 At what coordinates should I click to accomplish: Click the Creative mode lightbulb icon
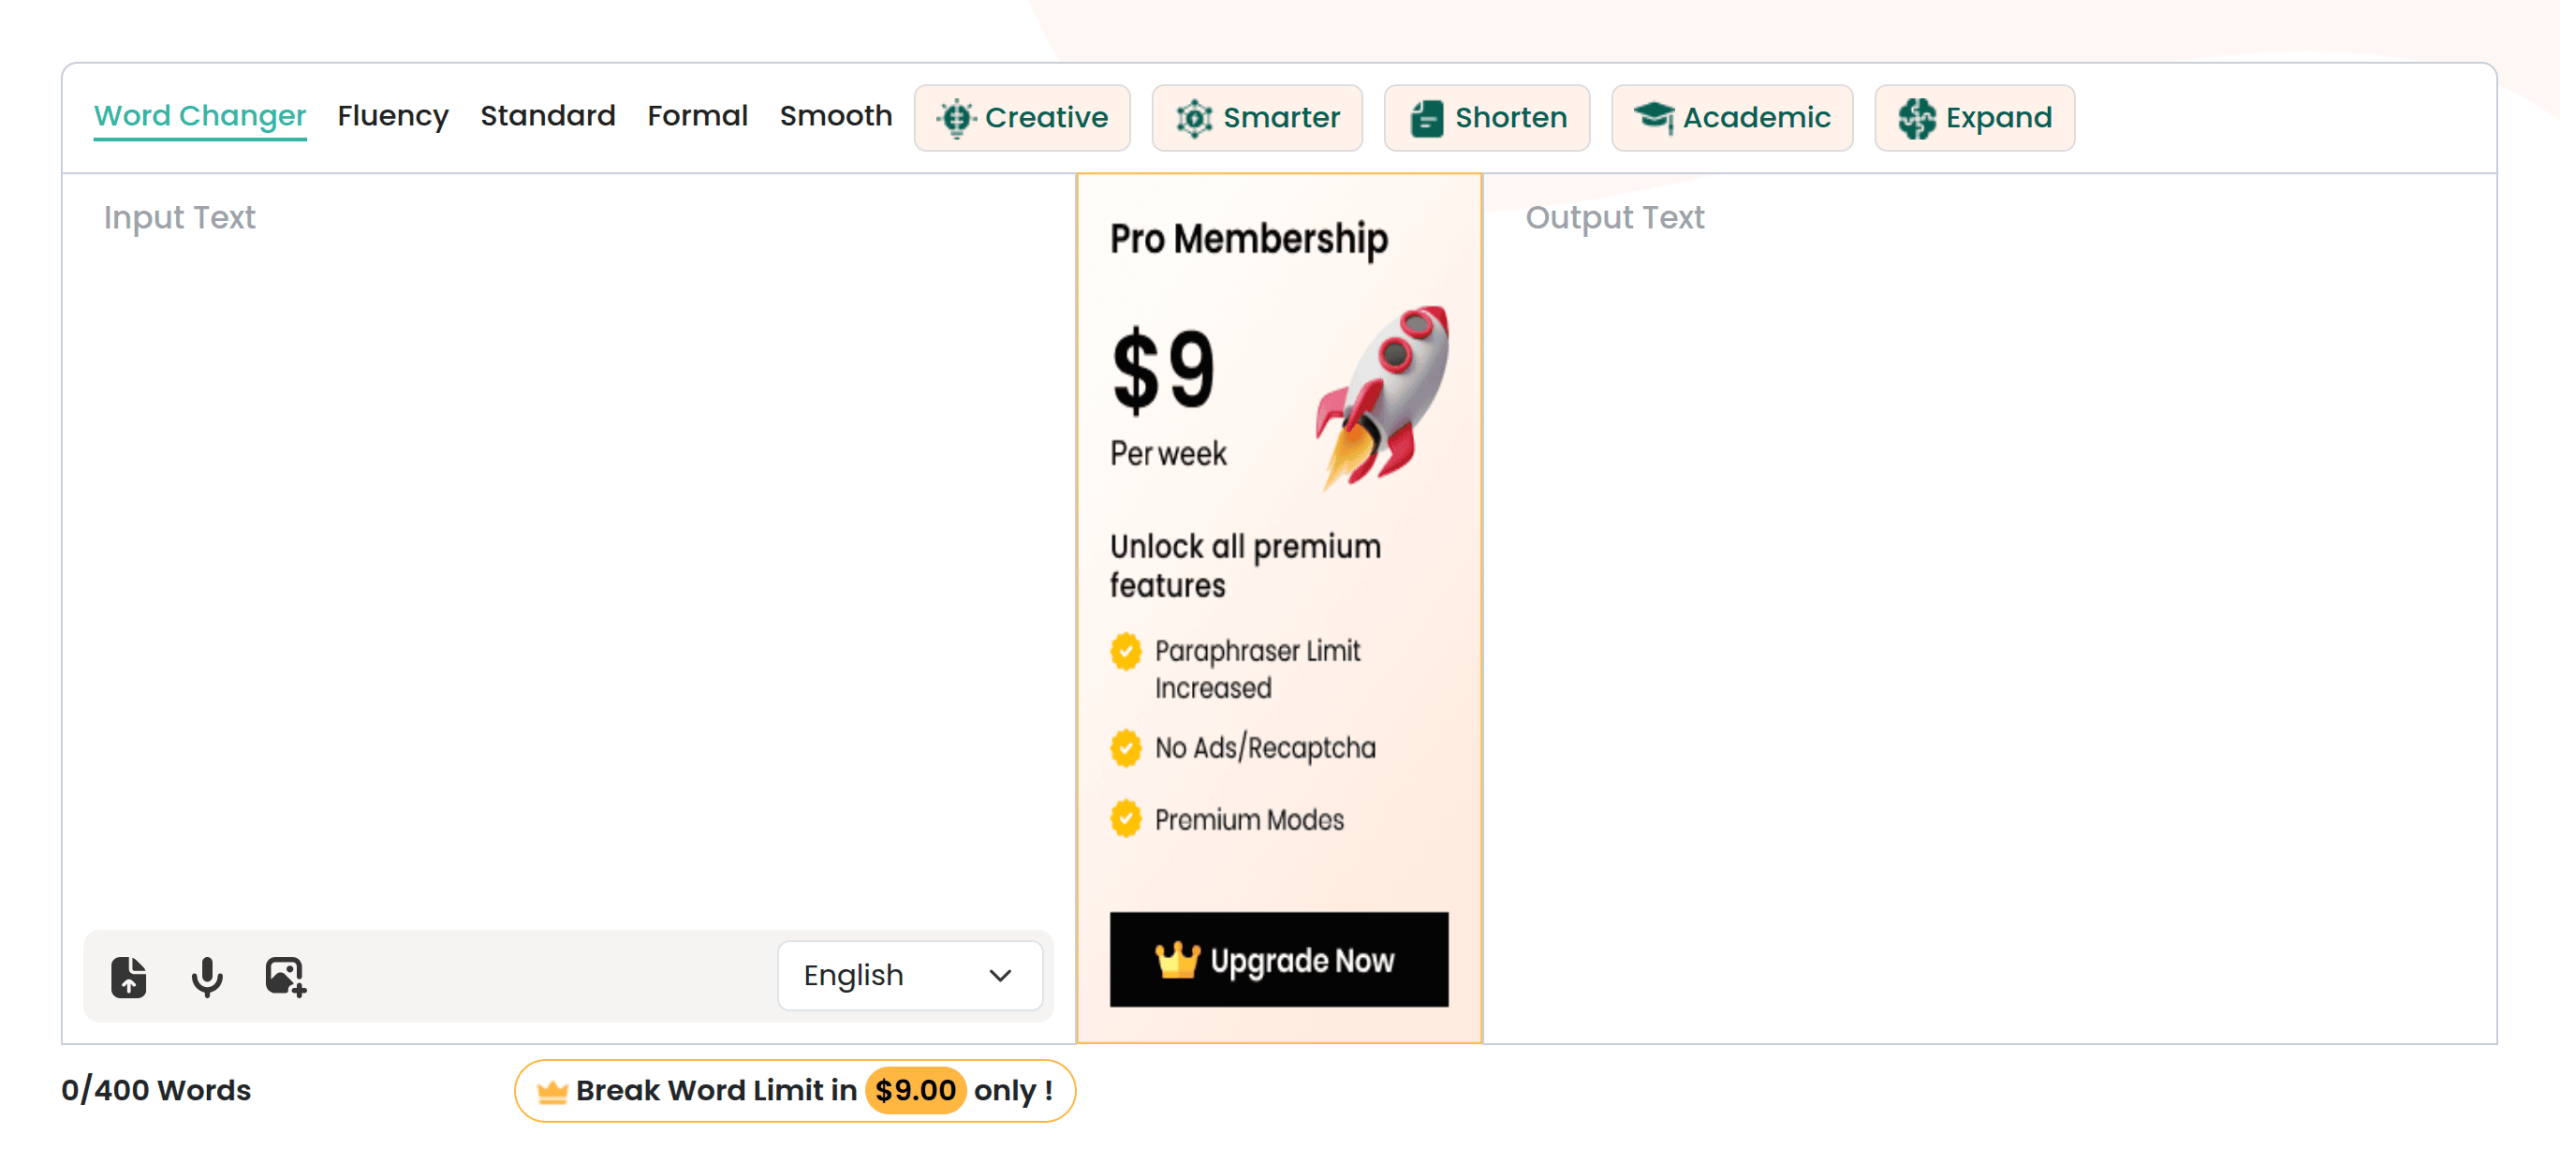(x=956, y=118)
